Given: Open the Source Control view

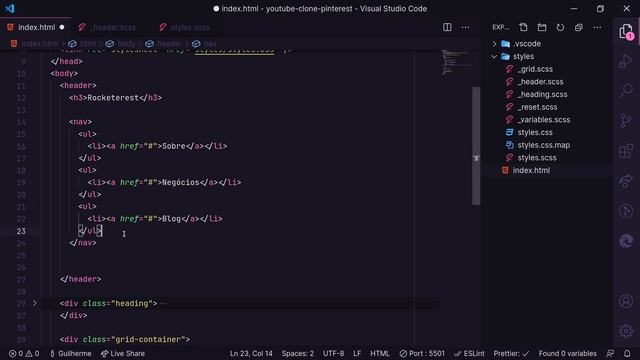Looking at the screenshot, I should click(626, 120).
